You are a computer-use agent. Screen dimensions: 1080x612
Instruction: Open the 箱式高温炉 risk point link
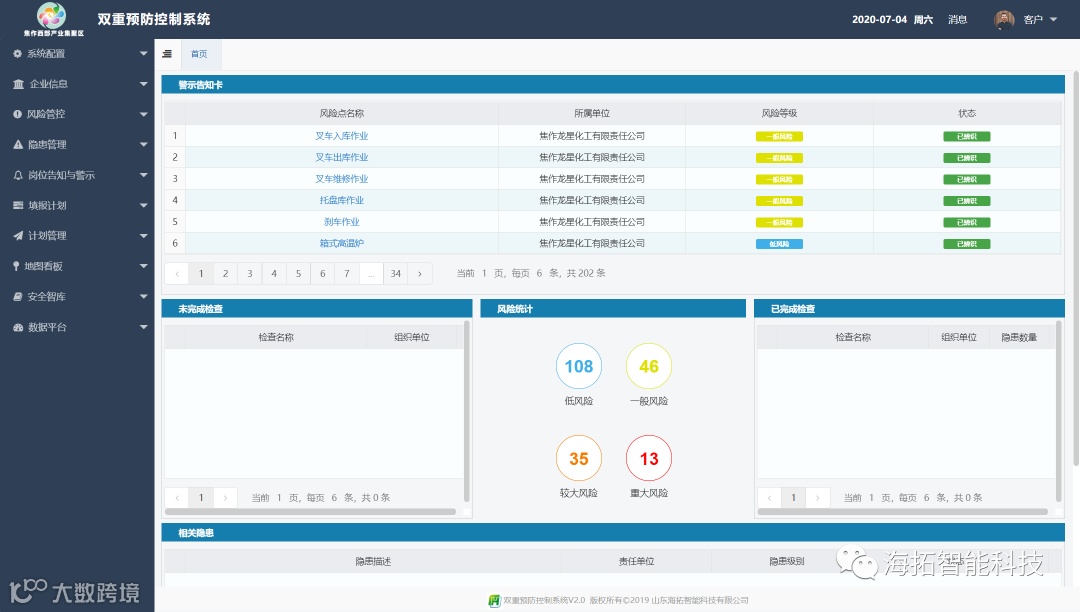pos(342,244)
